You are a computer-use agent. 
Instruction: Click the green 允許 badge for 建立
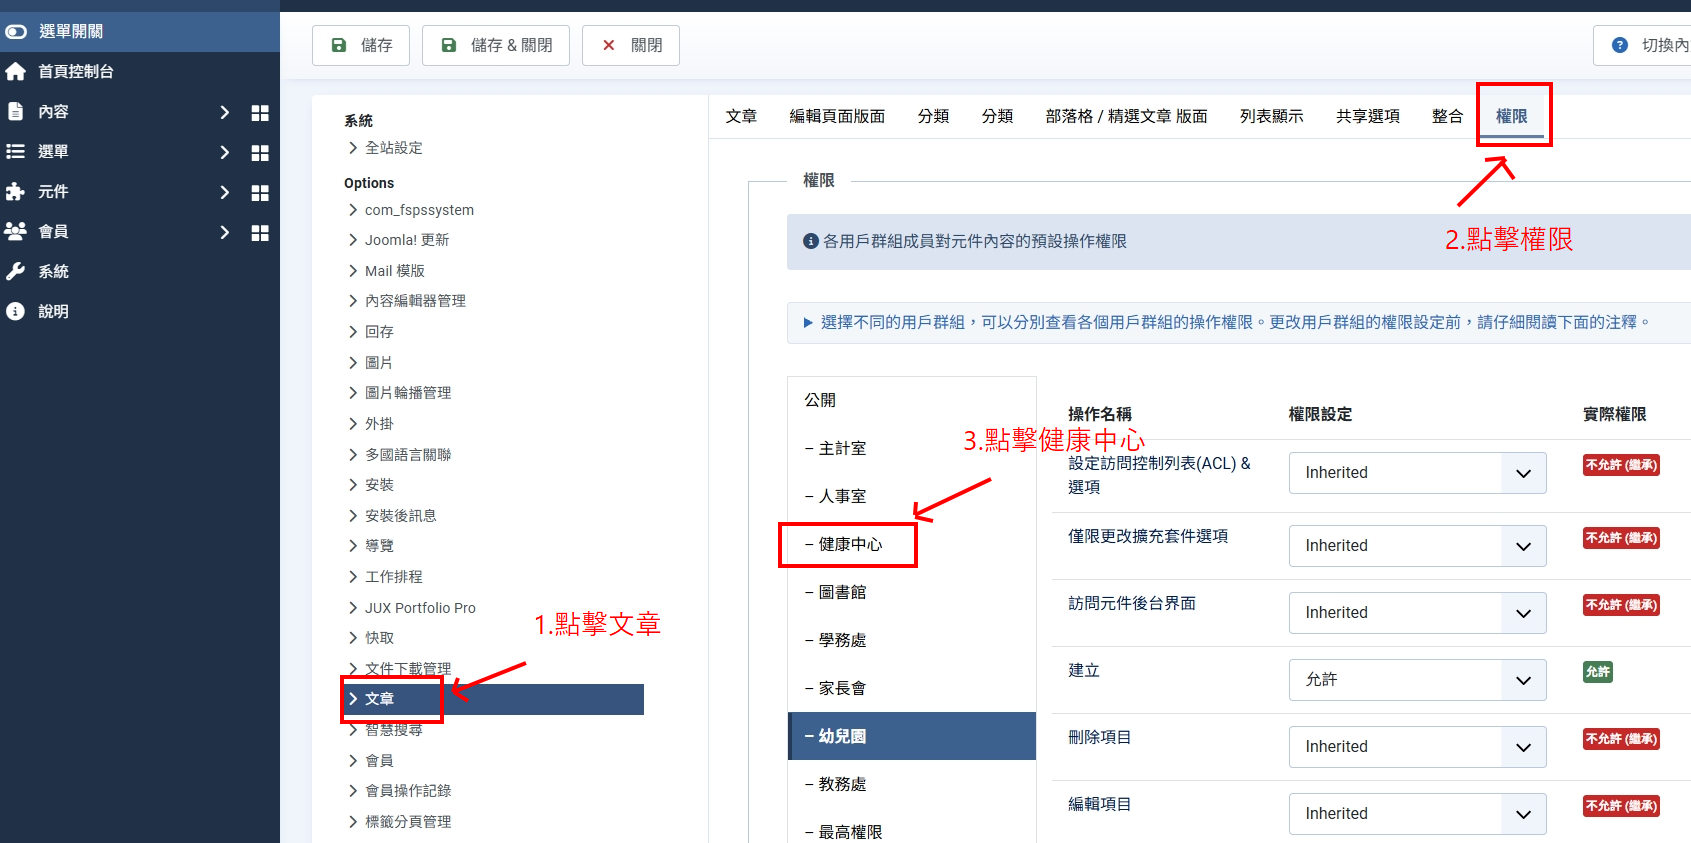pos(1598,672)
